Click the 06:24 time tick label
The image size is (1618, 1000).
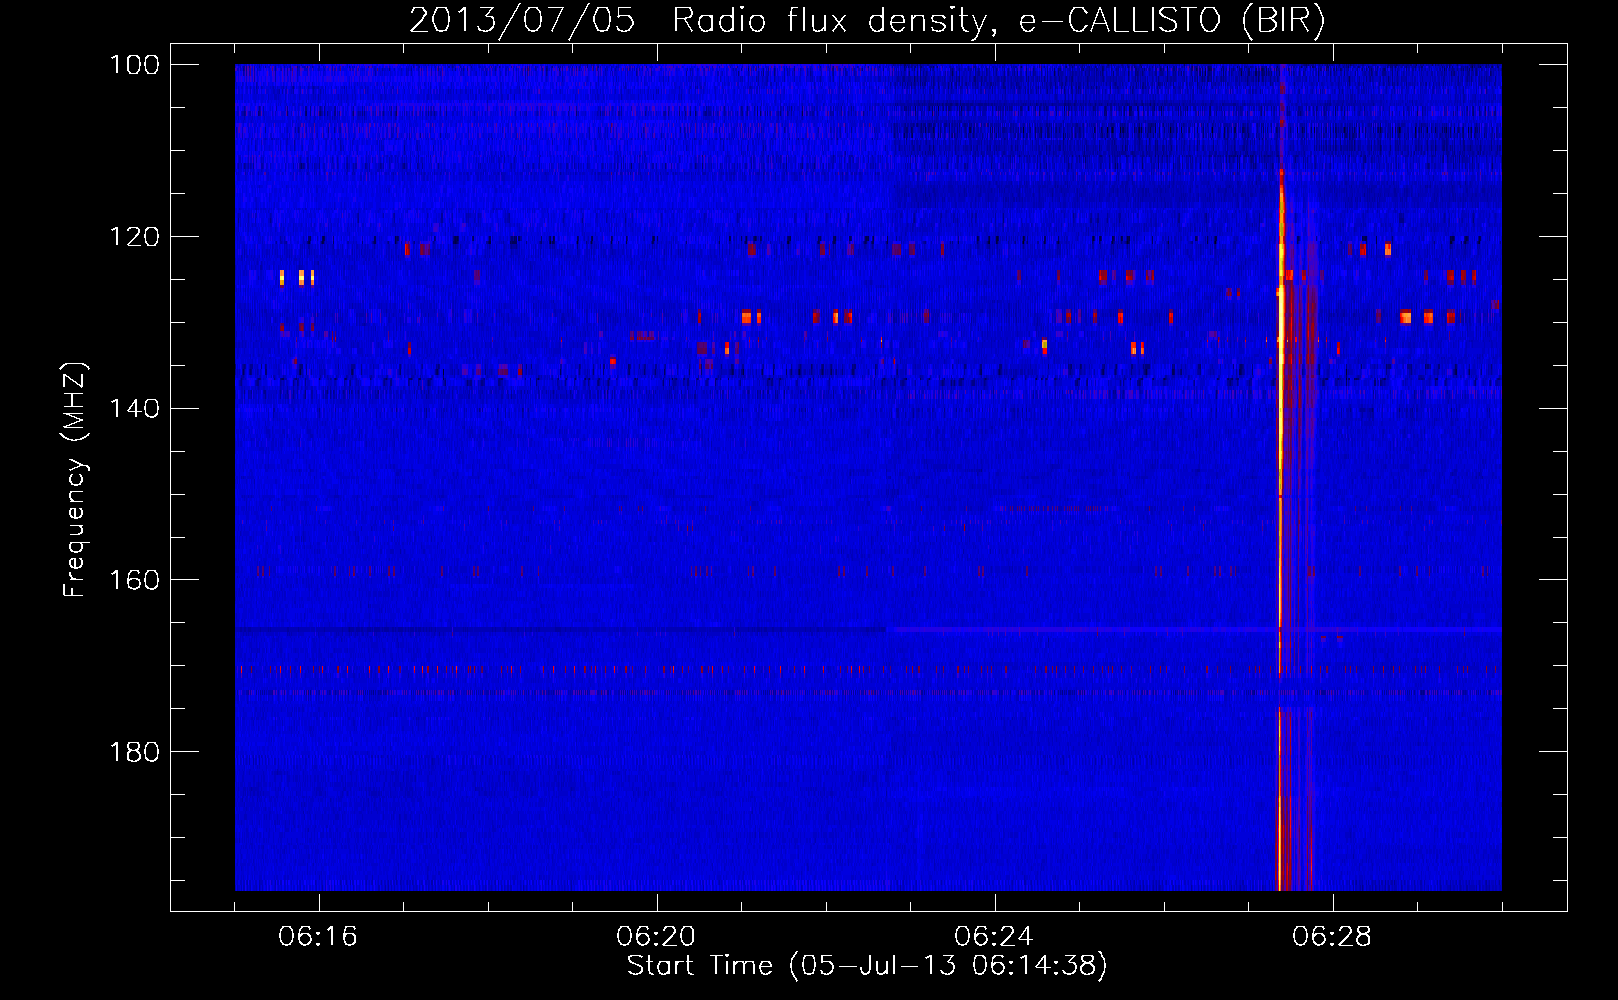click(x=994, y=936)
